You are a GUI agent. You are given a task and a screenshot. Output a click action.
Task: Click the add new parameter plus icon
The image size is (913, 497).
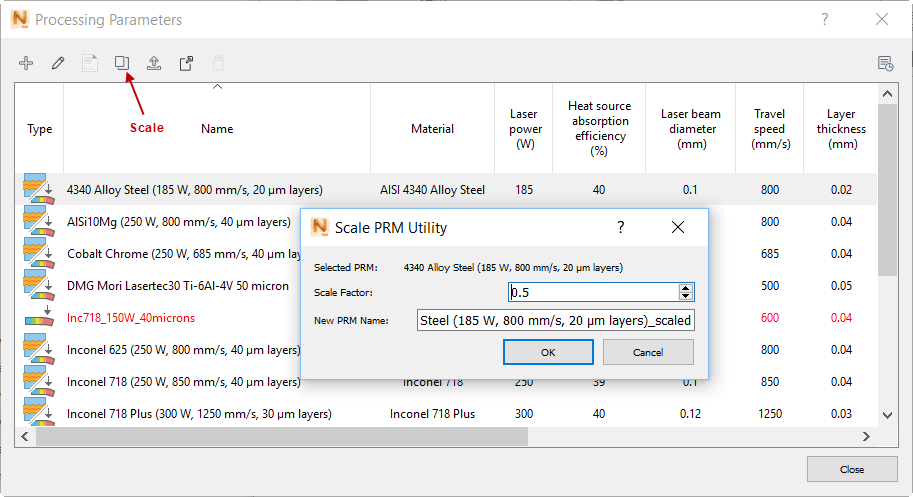pos(26,63)
